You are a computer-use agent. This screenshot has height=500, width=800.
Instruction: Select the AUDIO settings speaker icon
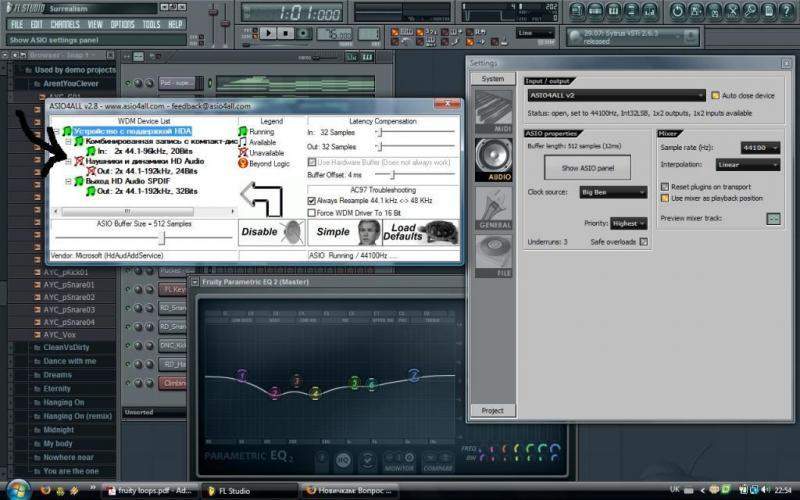coord(492,159)
